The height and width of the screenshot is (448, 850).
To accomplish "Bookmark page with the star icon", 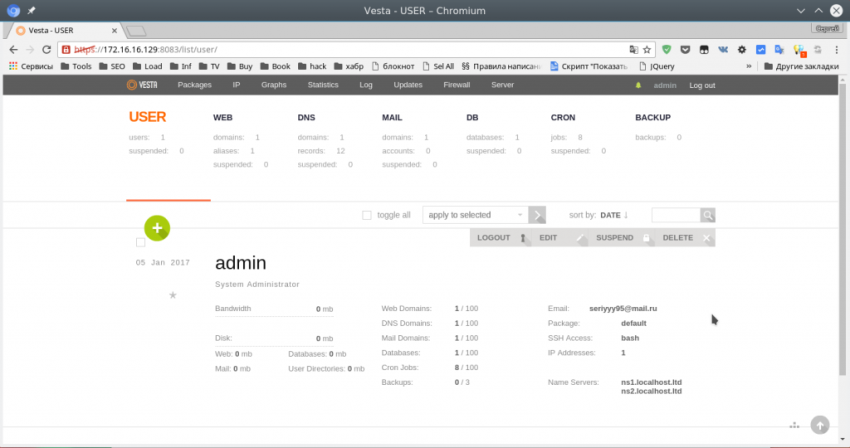I will [647, 48].
